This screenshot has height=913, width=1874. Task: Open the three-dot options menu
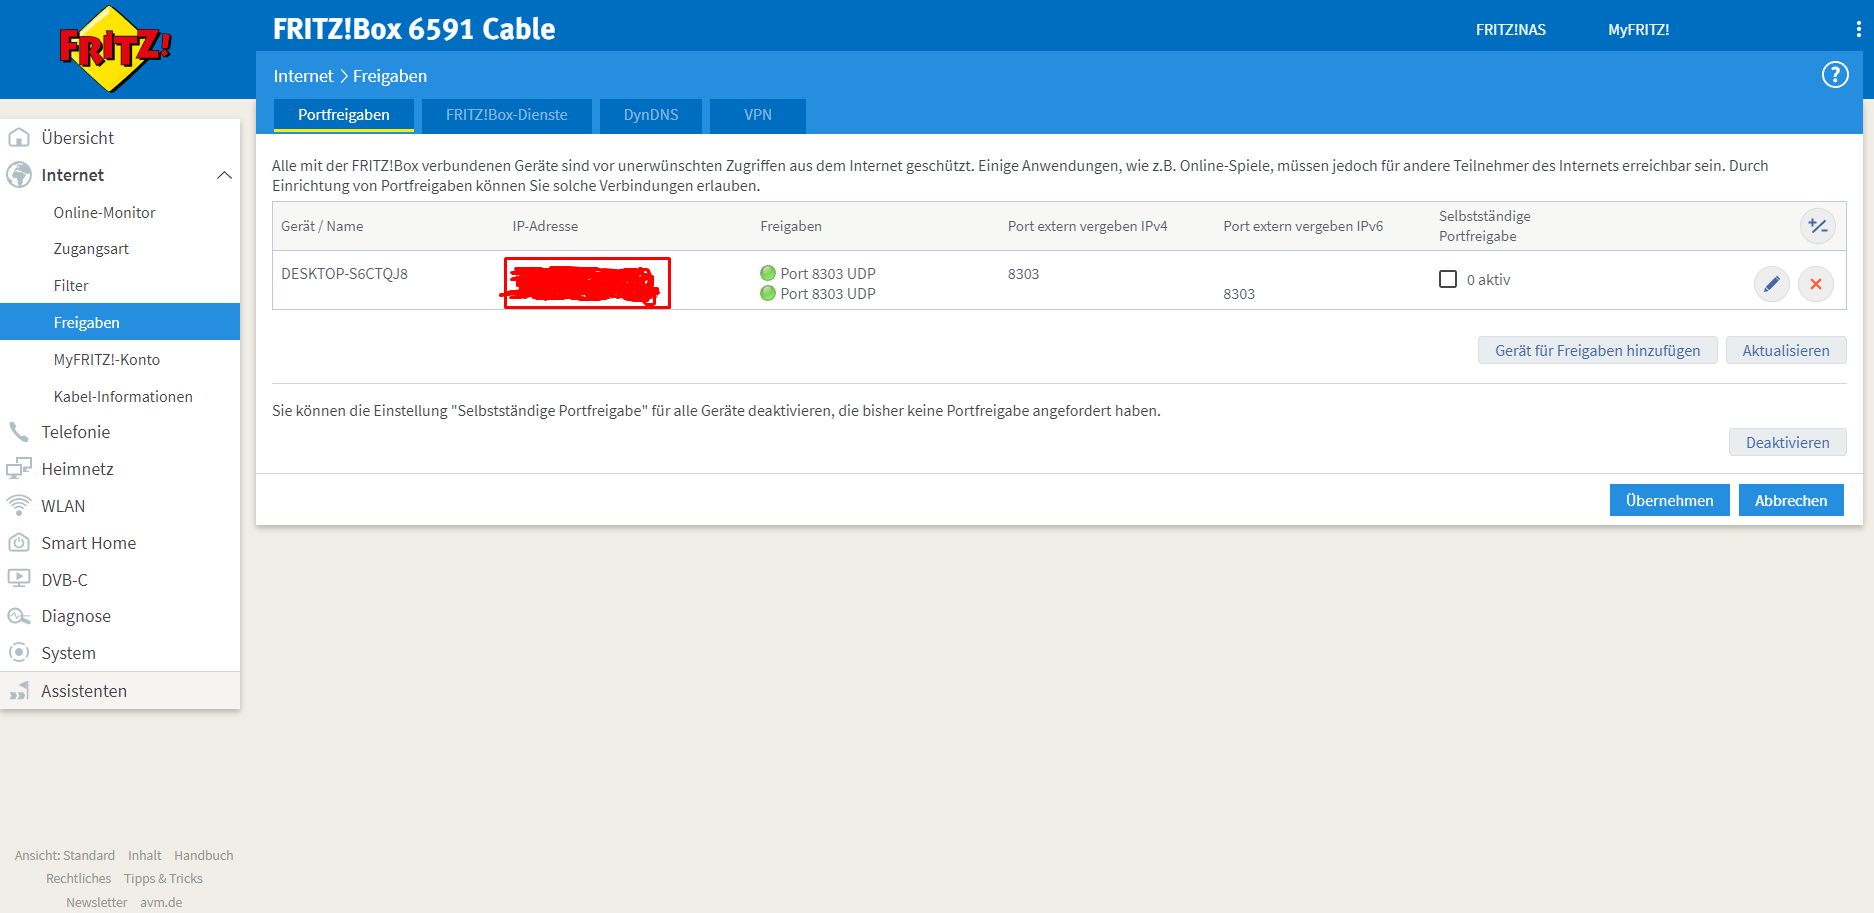1858,29
